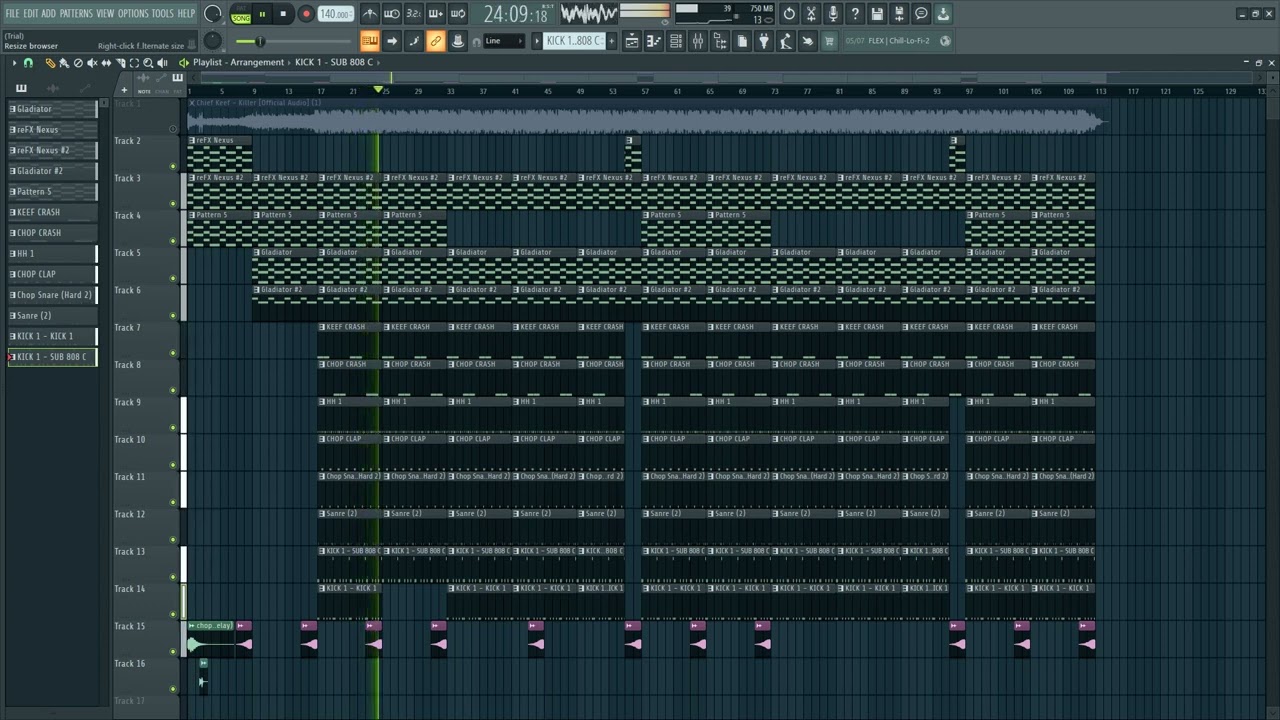Open the chat bubble icon
Screen dimensions: 1280x720
(x=921, y=14)
